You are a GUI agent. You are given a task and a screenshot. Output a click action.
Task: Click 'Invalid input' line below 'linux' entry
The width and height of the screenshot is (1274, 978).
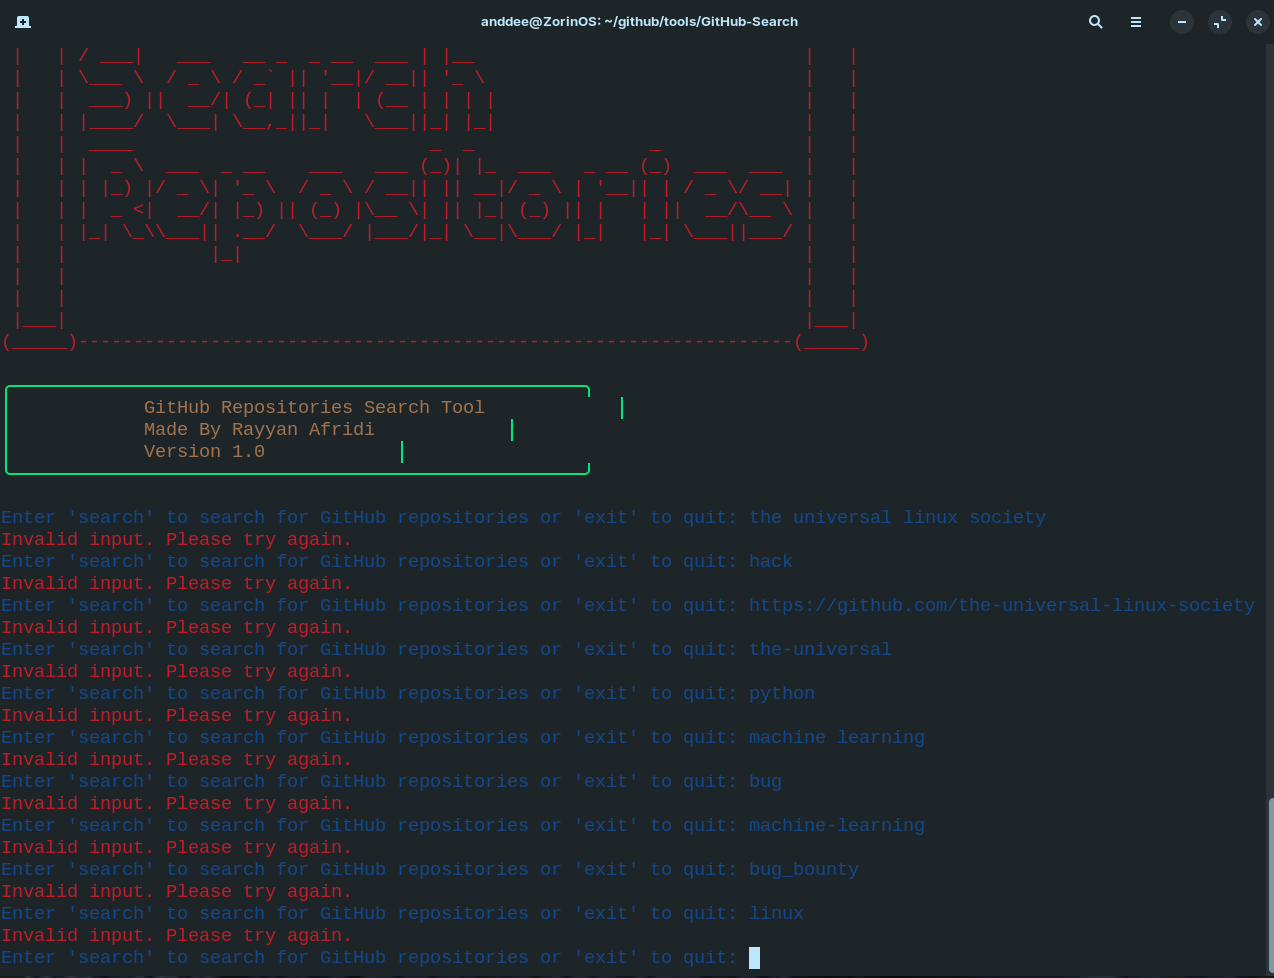pos(177,935)
